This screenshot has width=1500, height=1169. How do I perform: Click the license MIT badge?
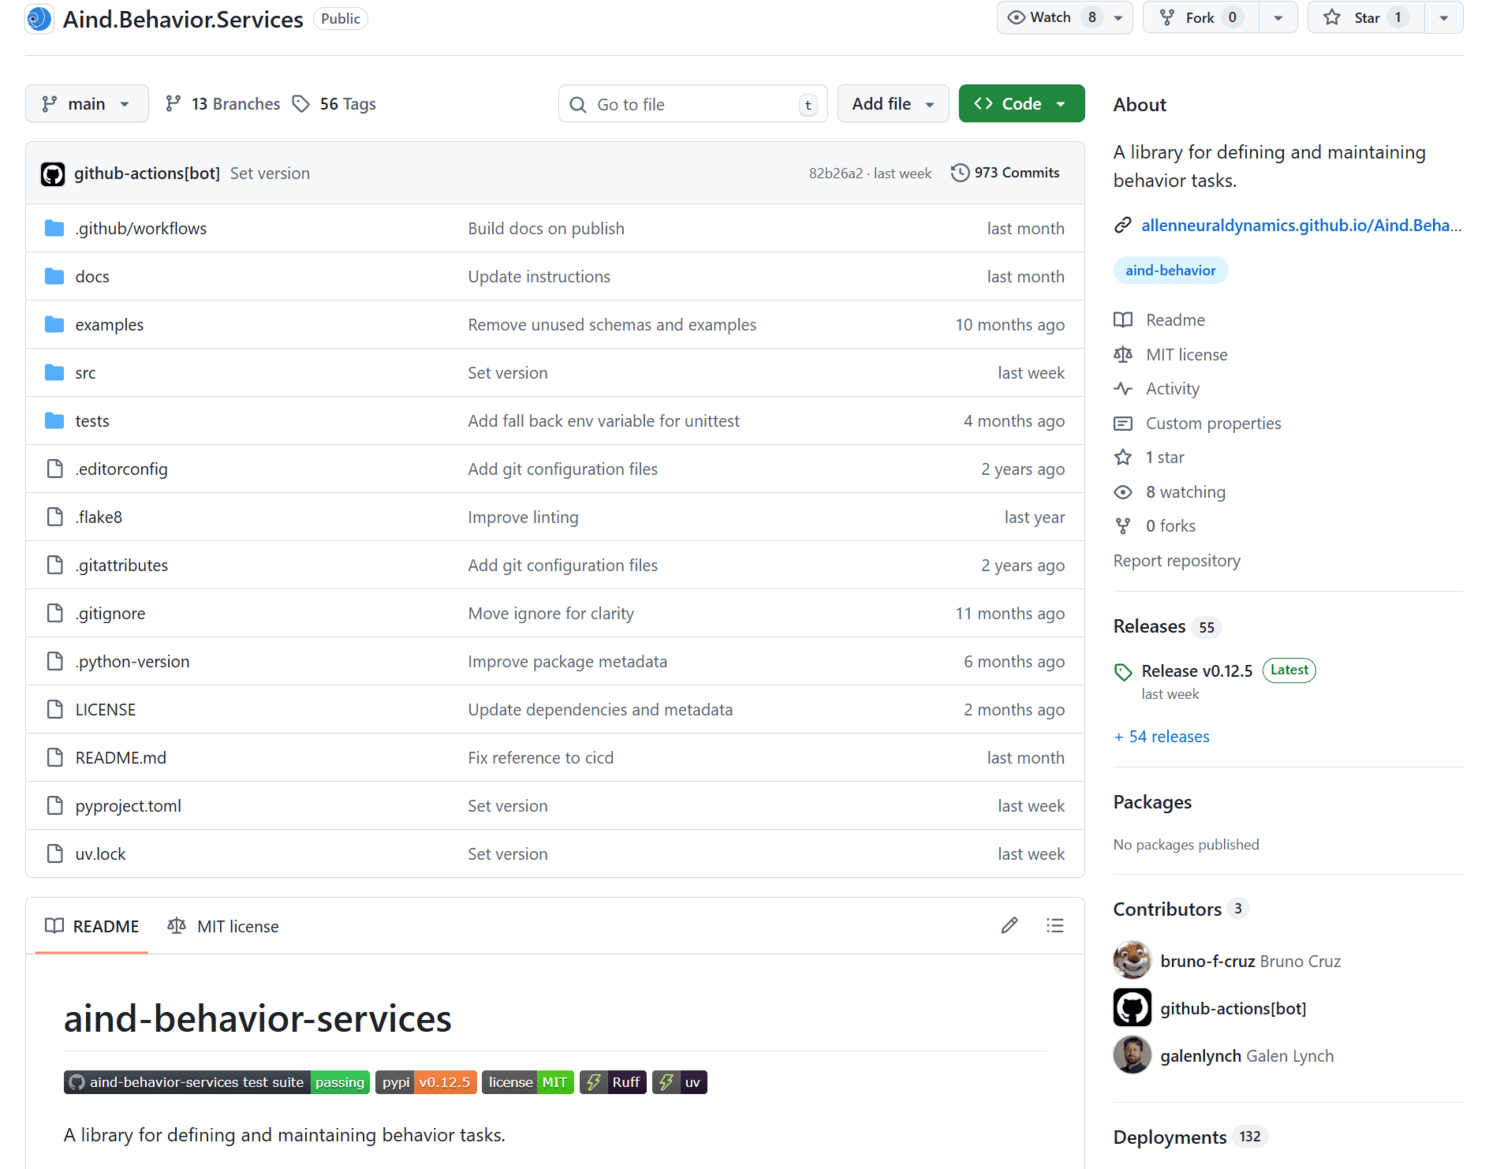[528, 1082]
